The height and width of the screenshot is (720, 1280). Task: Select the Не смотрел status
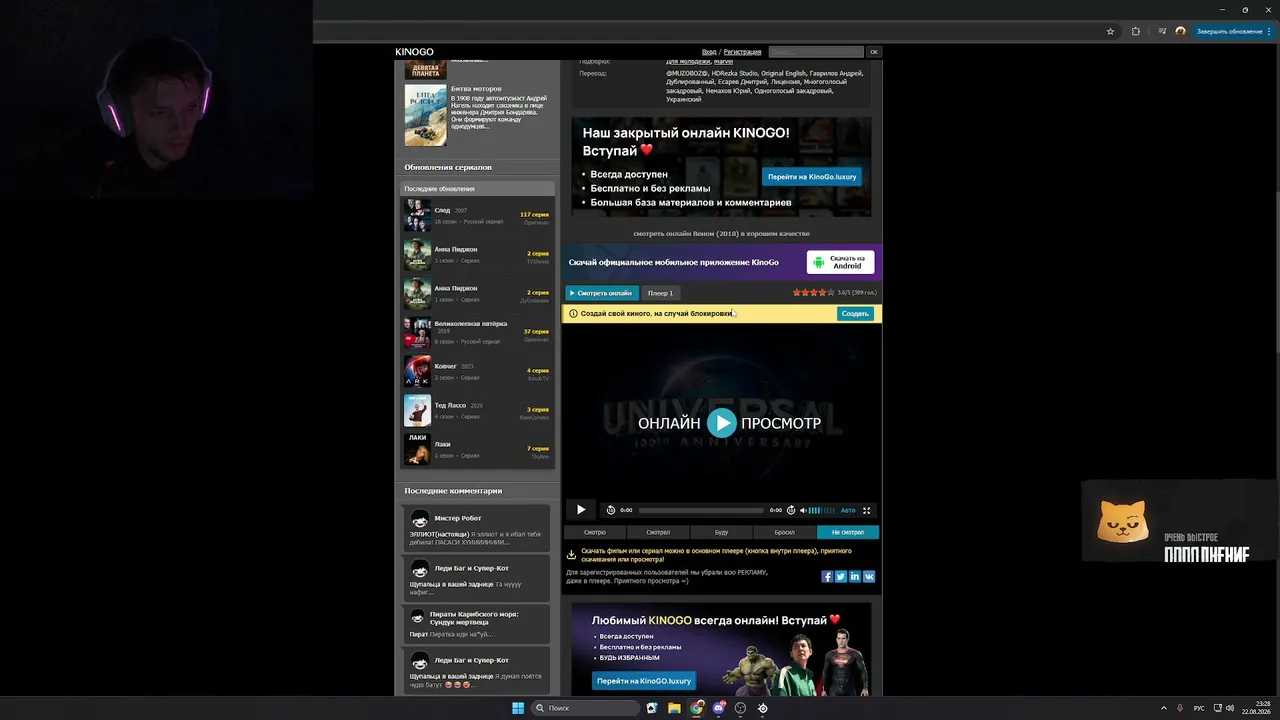(848, 532)
